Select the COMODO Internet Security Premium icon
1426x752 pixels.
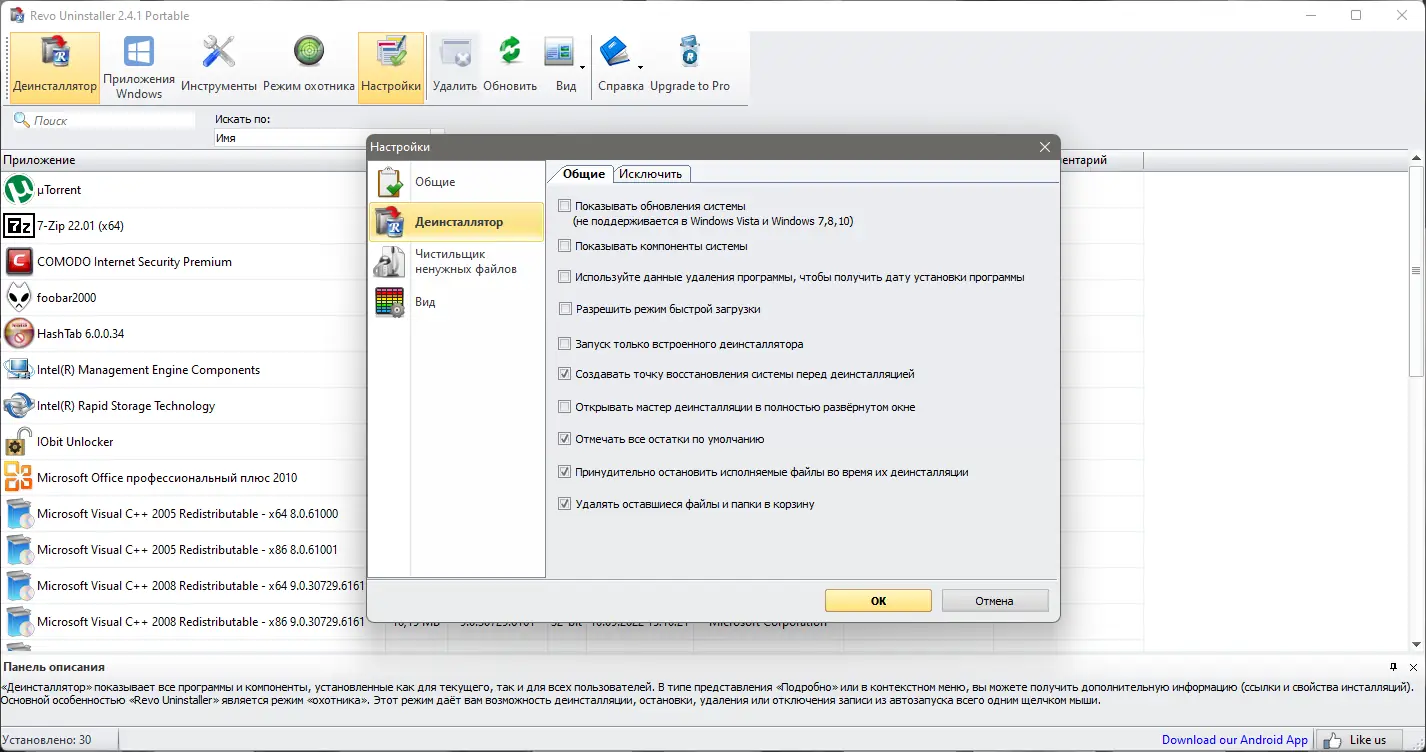[x=19, y=262]
